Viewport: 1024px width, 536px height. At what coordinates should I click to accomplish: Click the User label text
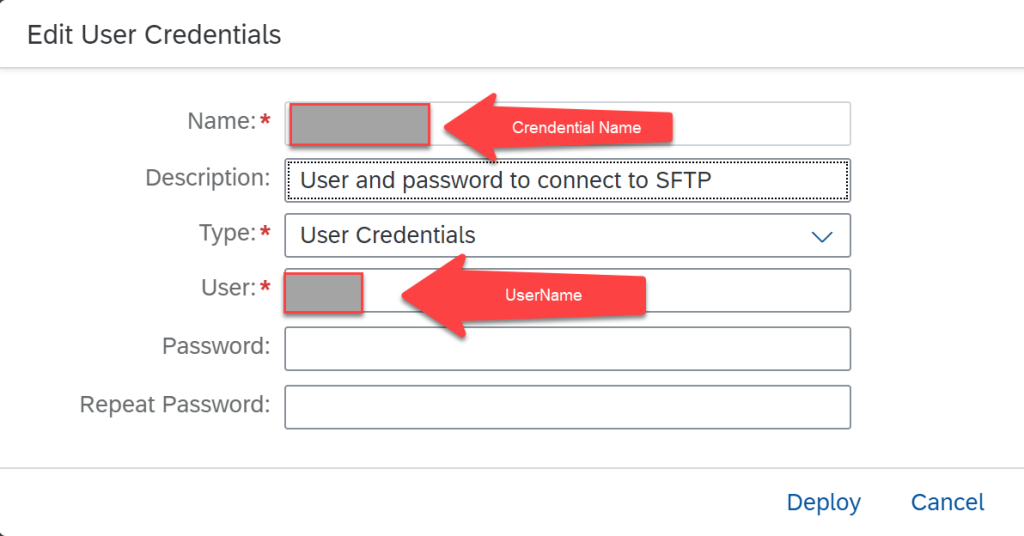(x=228, y=288)
